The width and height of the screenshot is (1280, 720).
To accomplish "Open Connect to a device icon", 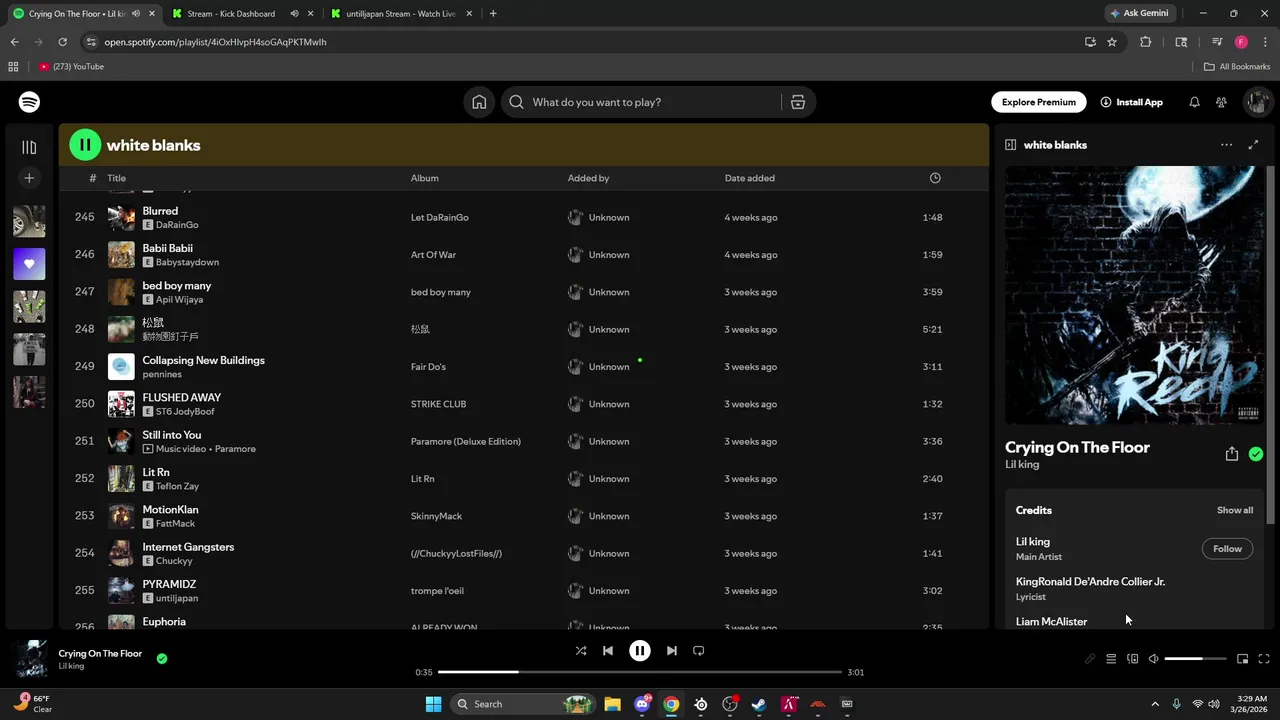I will point(1133,659).
